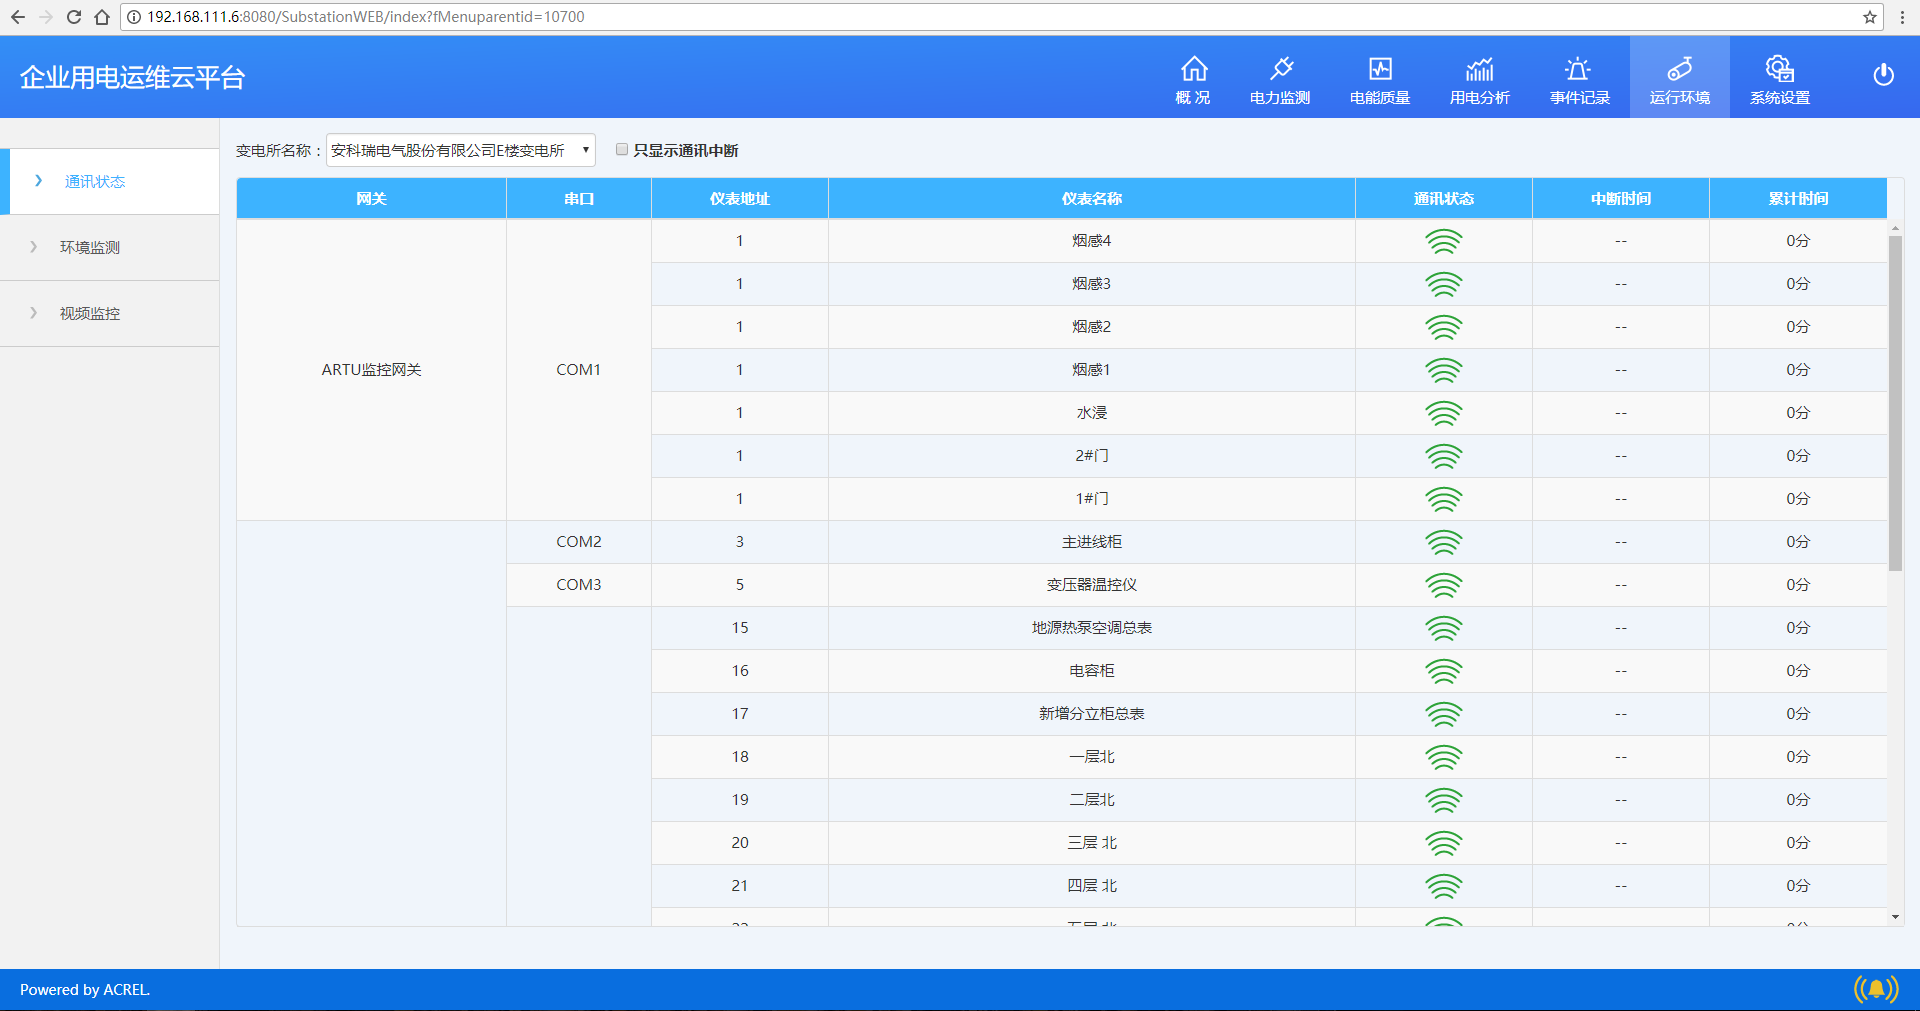Screen dimensions: 1920x1011
Task: Open 系统设置 system settings gear icon
Action: (x=1780, y=69)
